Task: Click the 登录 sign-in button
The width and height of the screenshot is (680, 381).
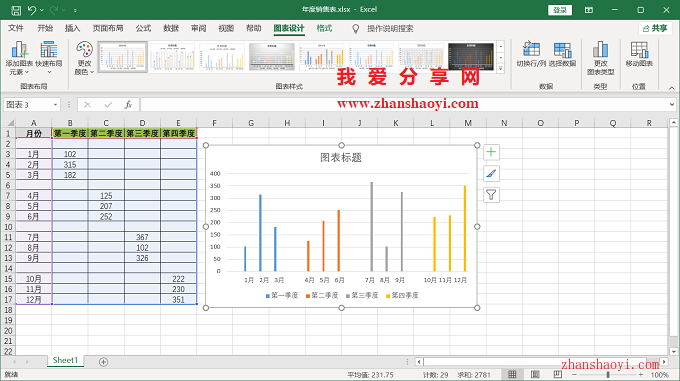Action: pyautogui.click(x=560, y=10)
